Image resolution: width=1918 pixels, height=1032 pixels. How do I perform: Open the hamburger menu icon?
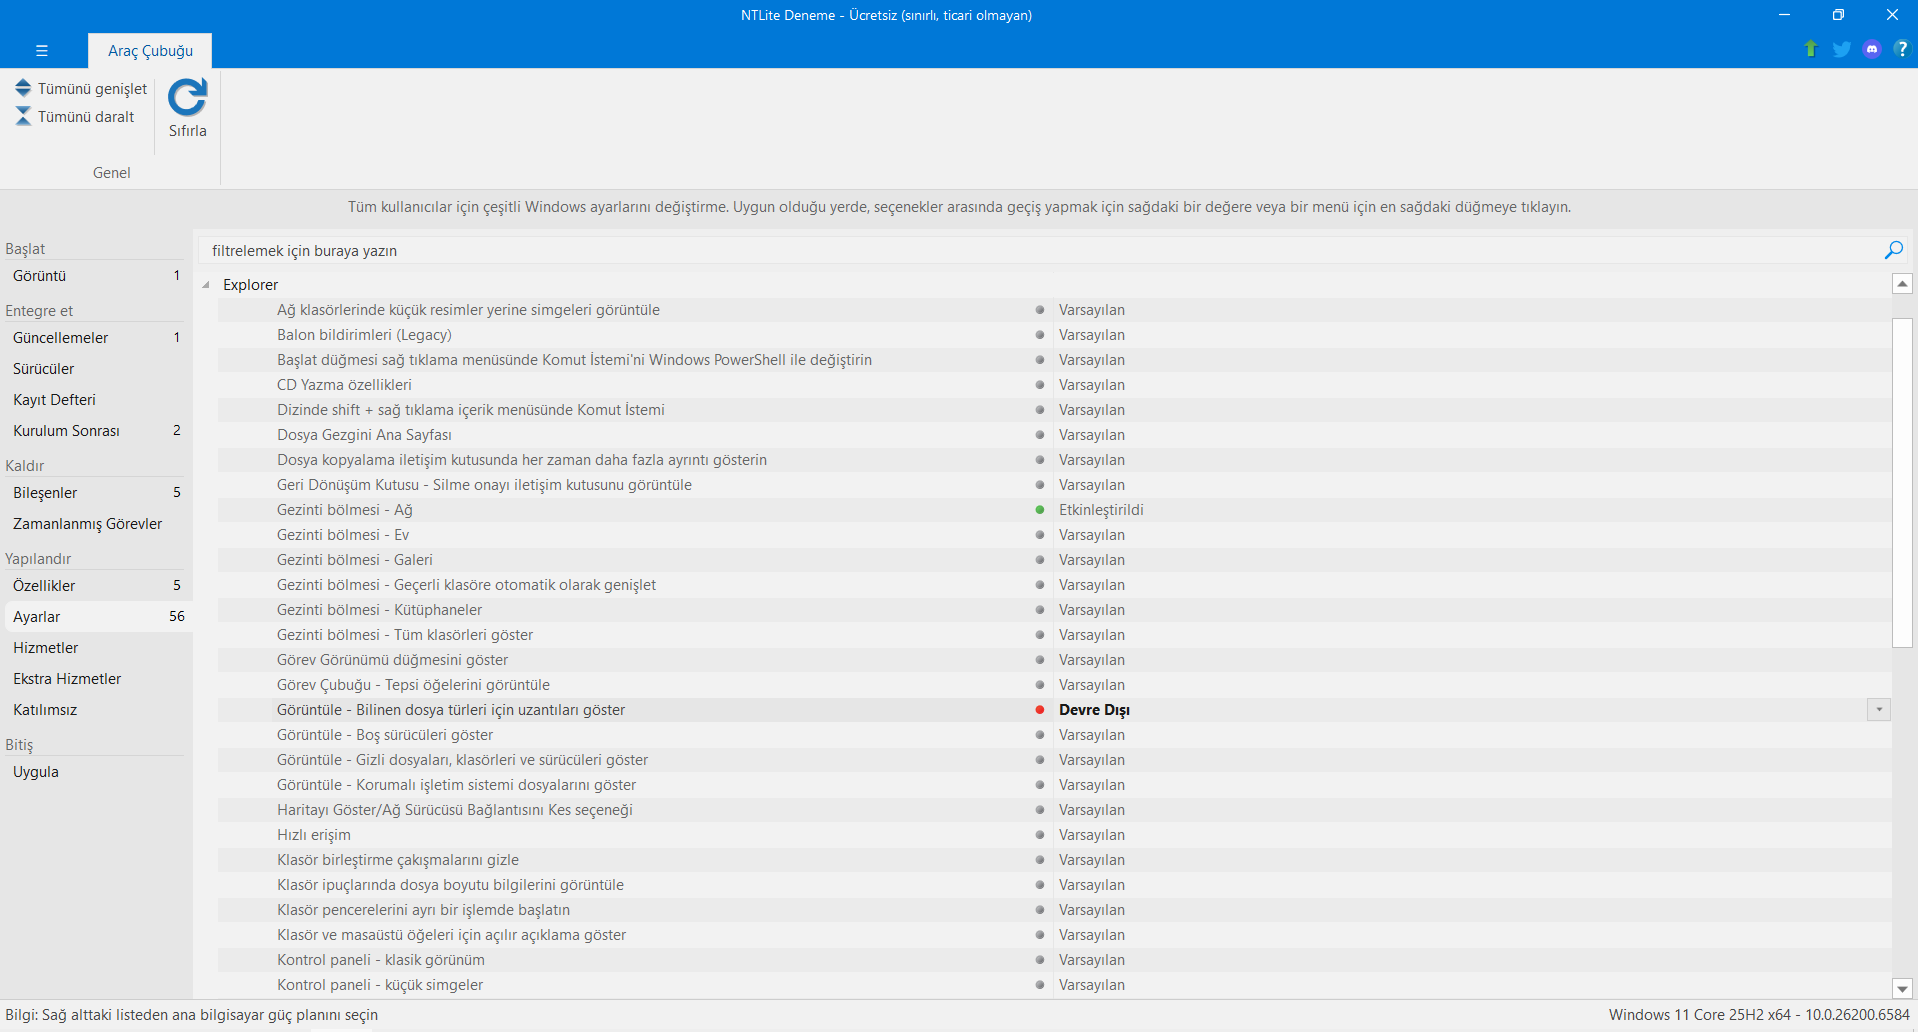41,50
